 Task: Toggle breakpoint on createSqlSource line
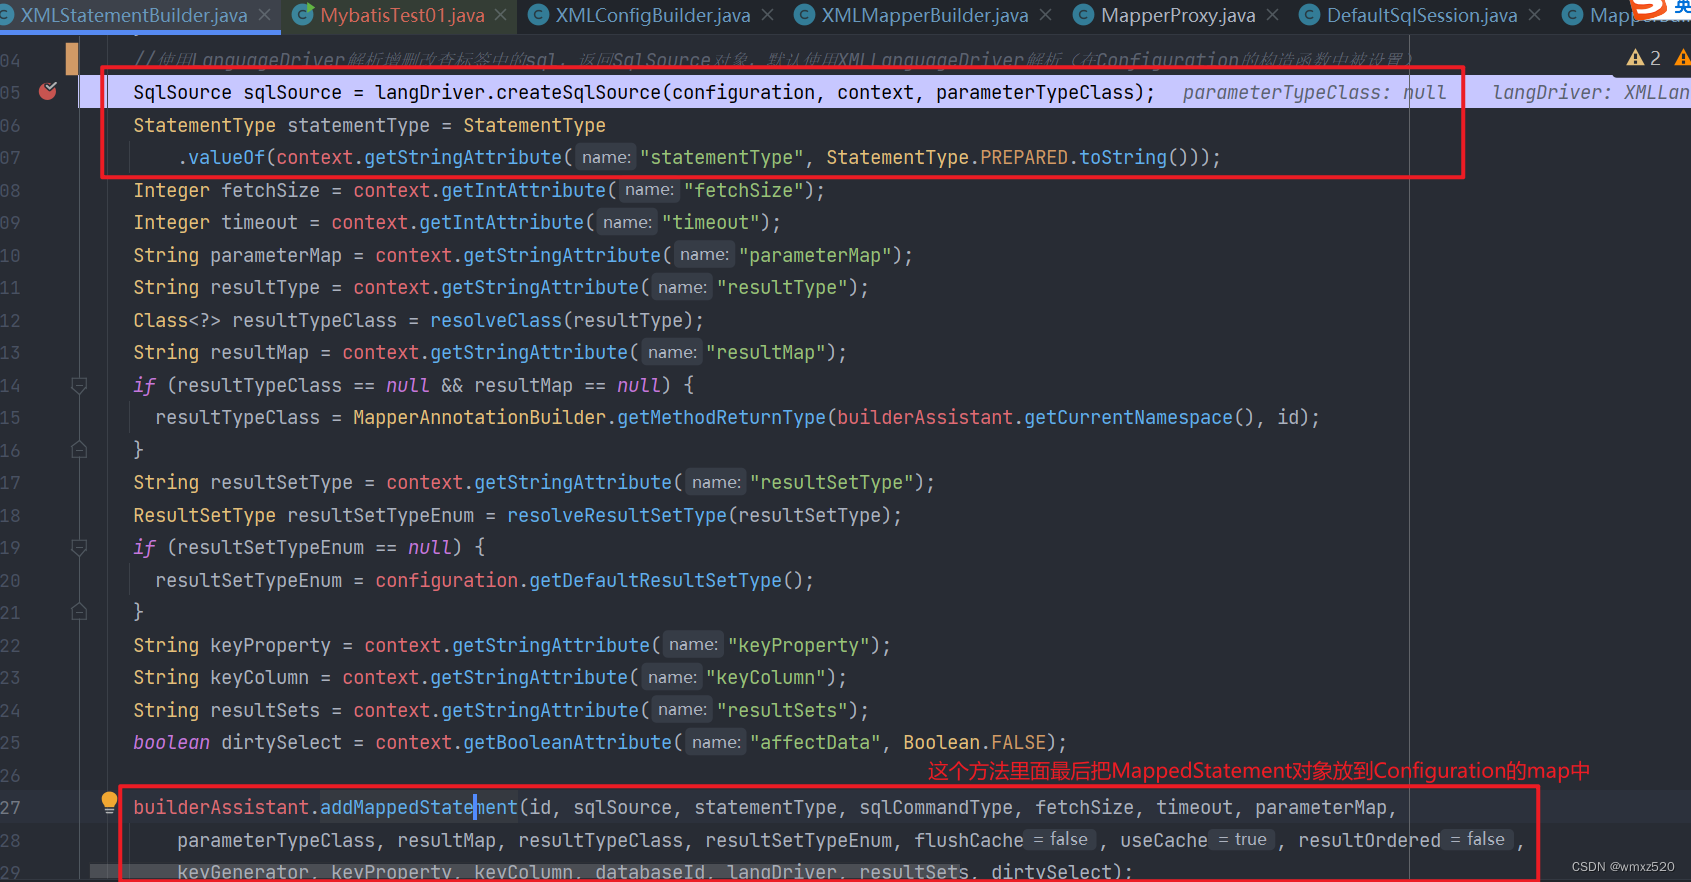tap(47, 92)
